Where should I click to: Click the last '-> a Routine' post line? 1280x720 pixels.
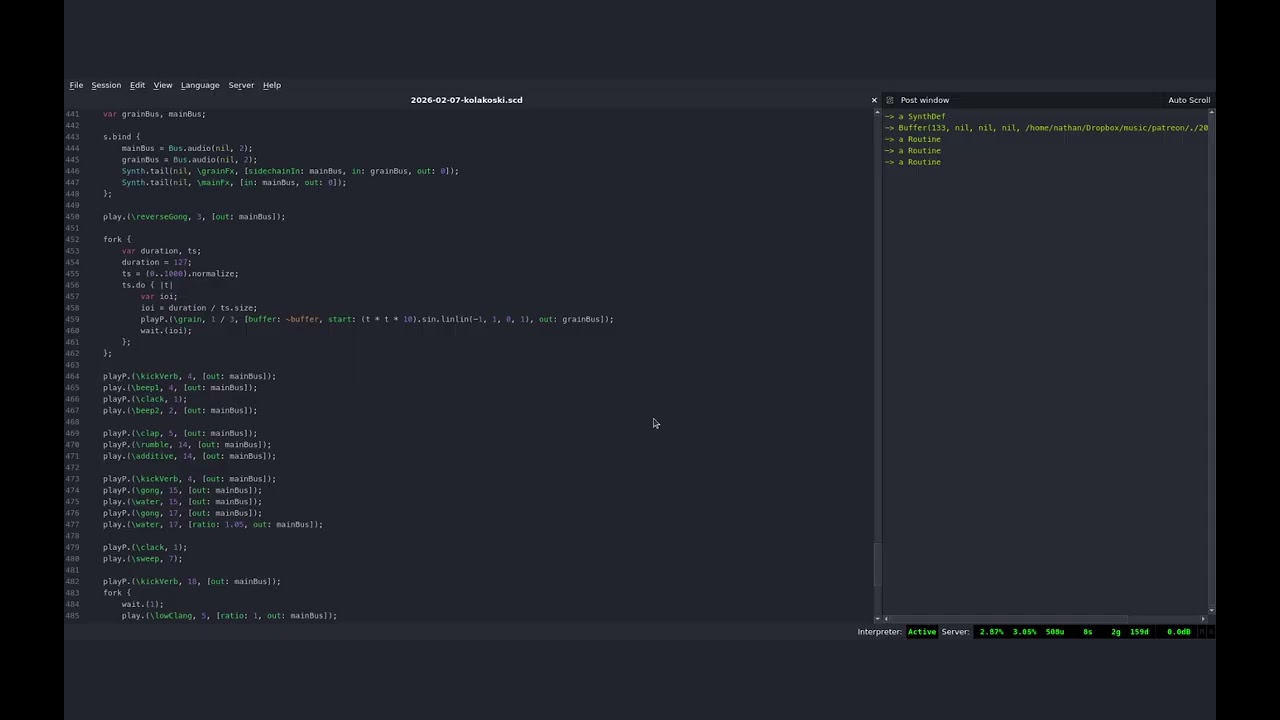912,162
